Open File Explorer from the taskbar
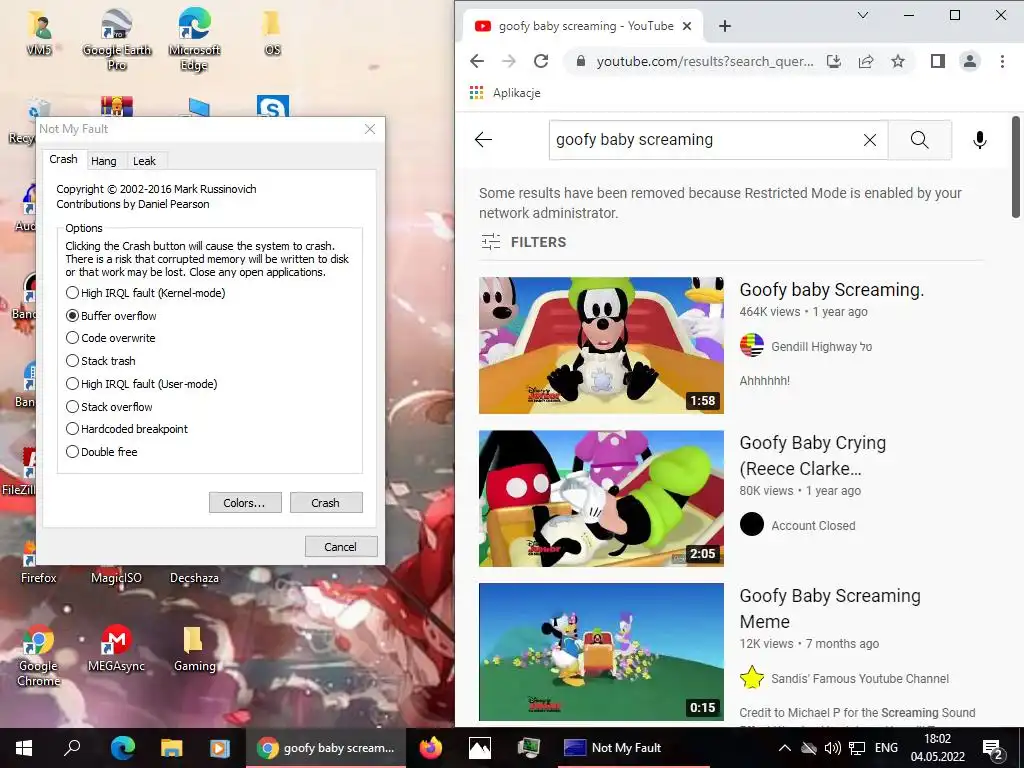The width and height of the screenshot is (1024, 768). [x=171, y=748]
